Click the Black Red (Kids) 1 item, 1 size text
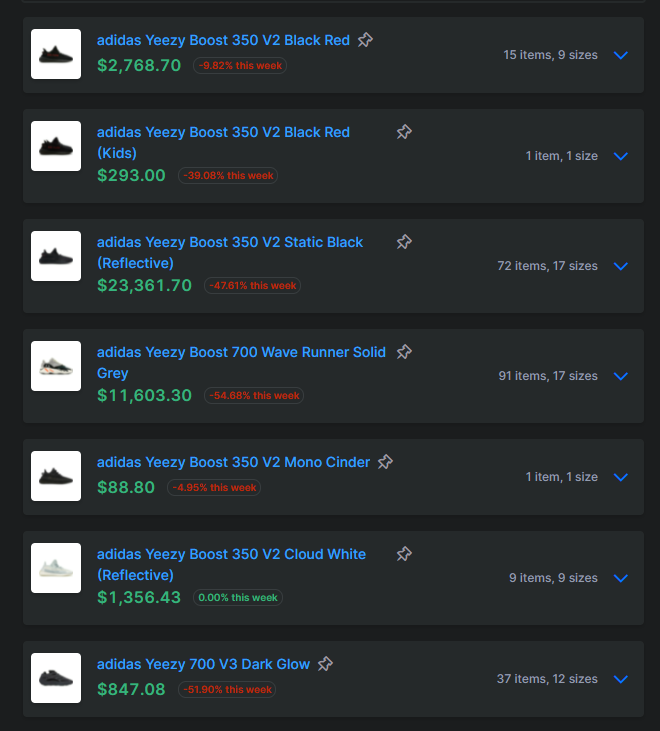The image size is (660, 731). tap(562, 156)
